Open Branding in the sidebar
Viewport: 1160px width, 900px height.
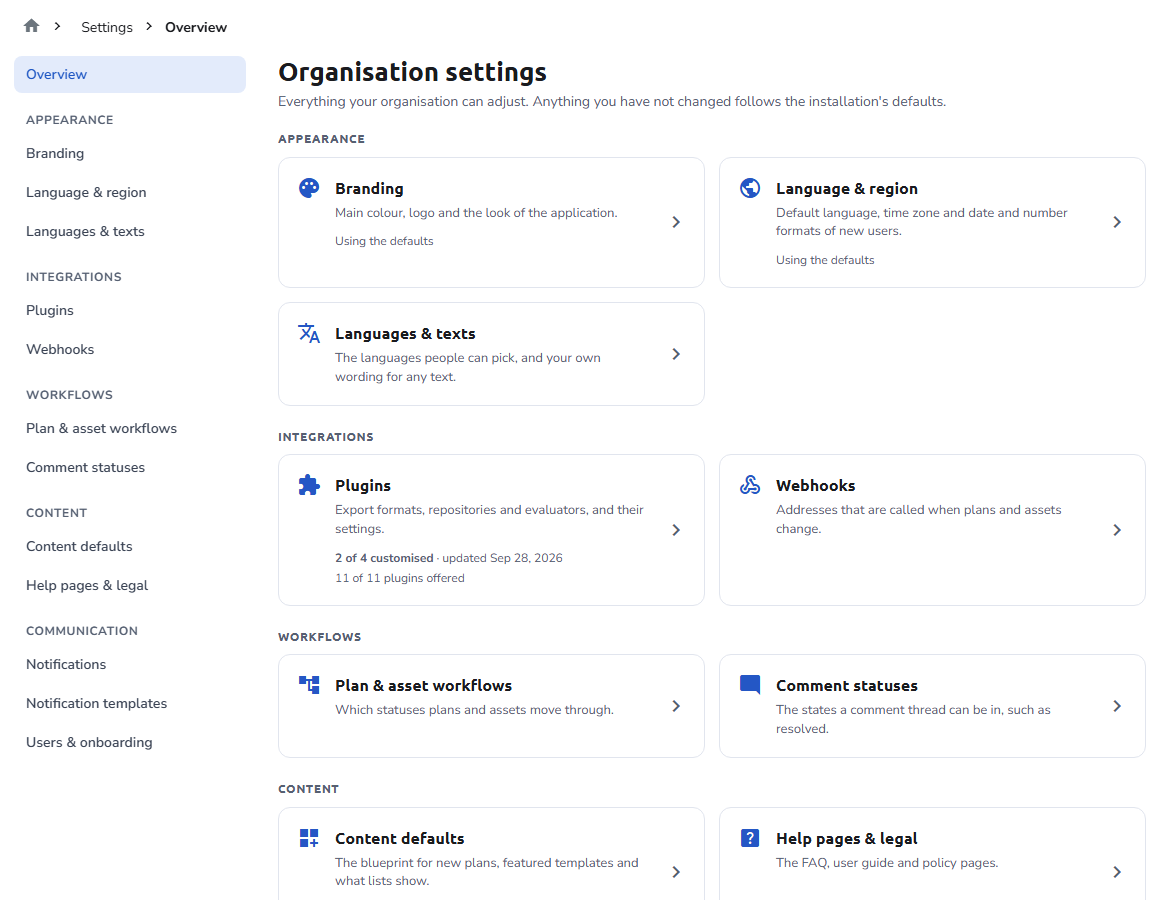[129, 153]
